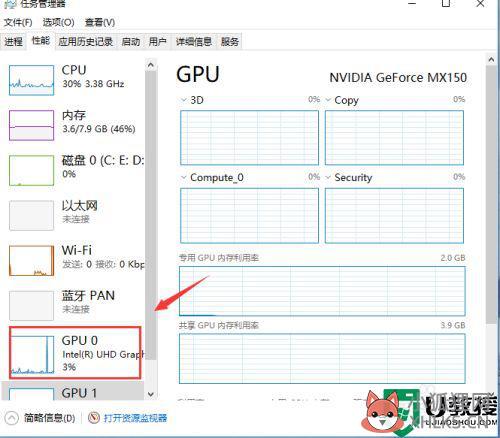The width and height of the screenshot is (500, 438).
Task: Open the 打开资源监视器 link
Action: 135,418
